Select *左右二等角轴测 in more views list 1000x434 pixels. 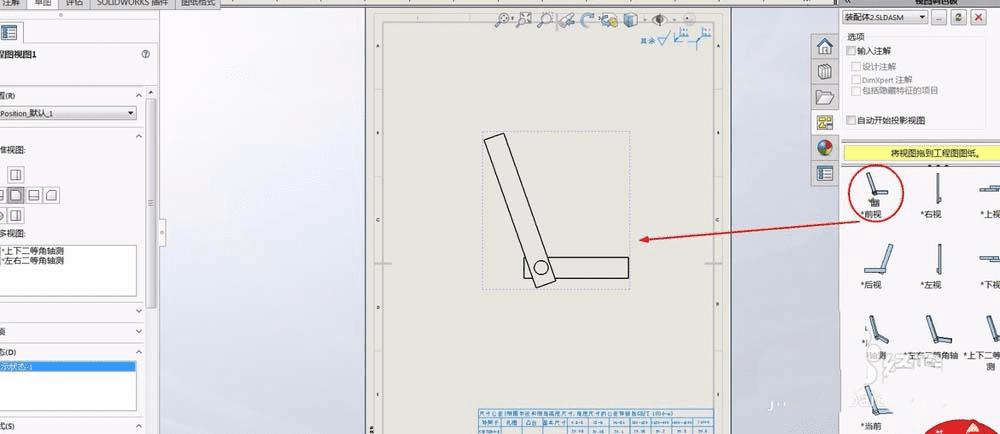pos(33,260)
